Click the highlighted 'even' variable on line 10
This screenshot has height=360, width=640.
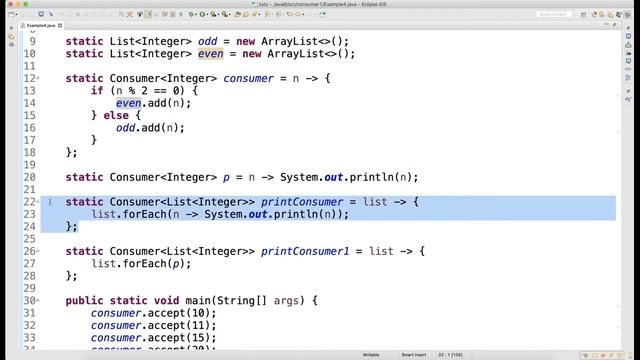tap(211, 53)
